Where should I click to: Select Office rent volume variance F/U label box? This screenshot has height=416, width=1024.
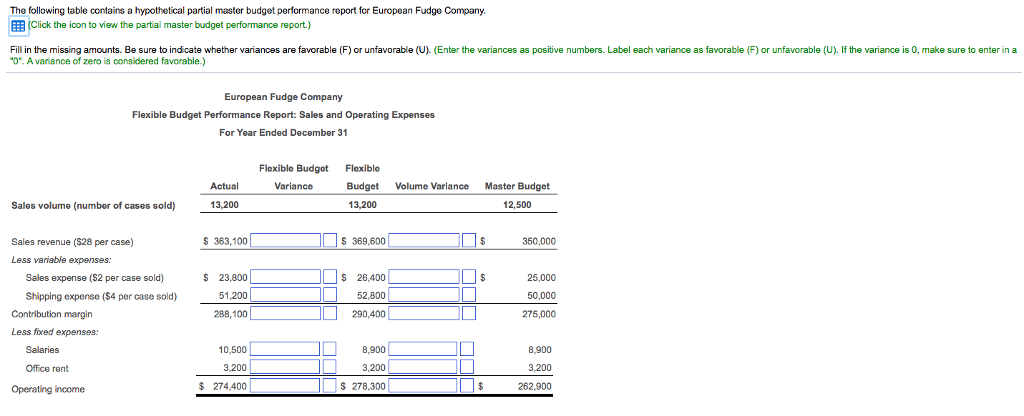click(x=469, y=368)
